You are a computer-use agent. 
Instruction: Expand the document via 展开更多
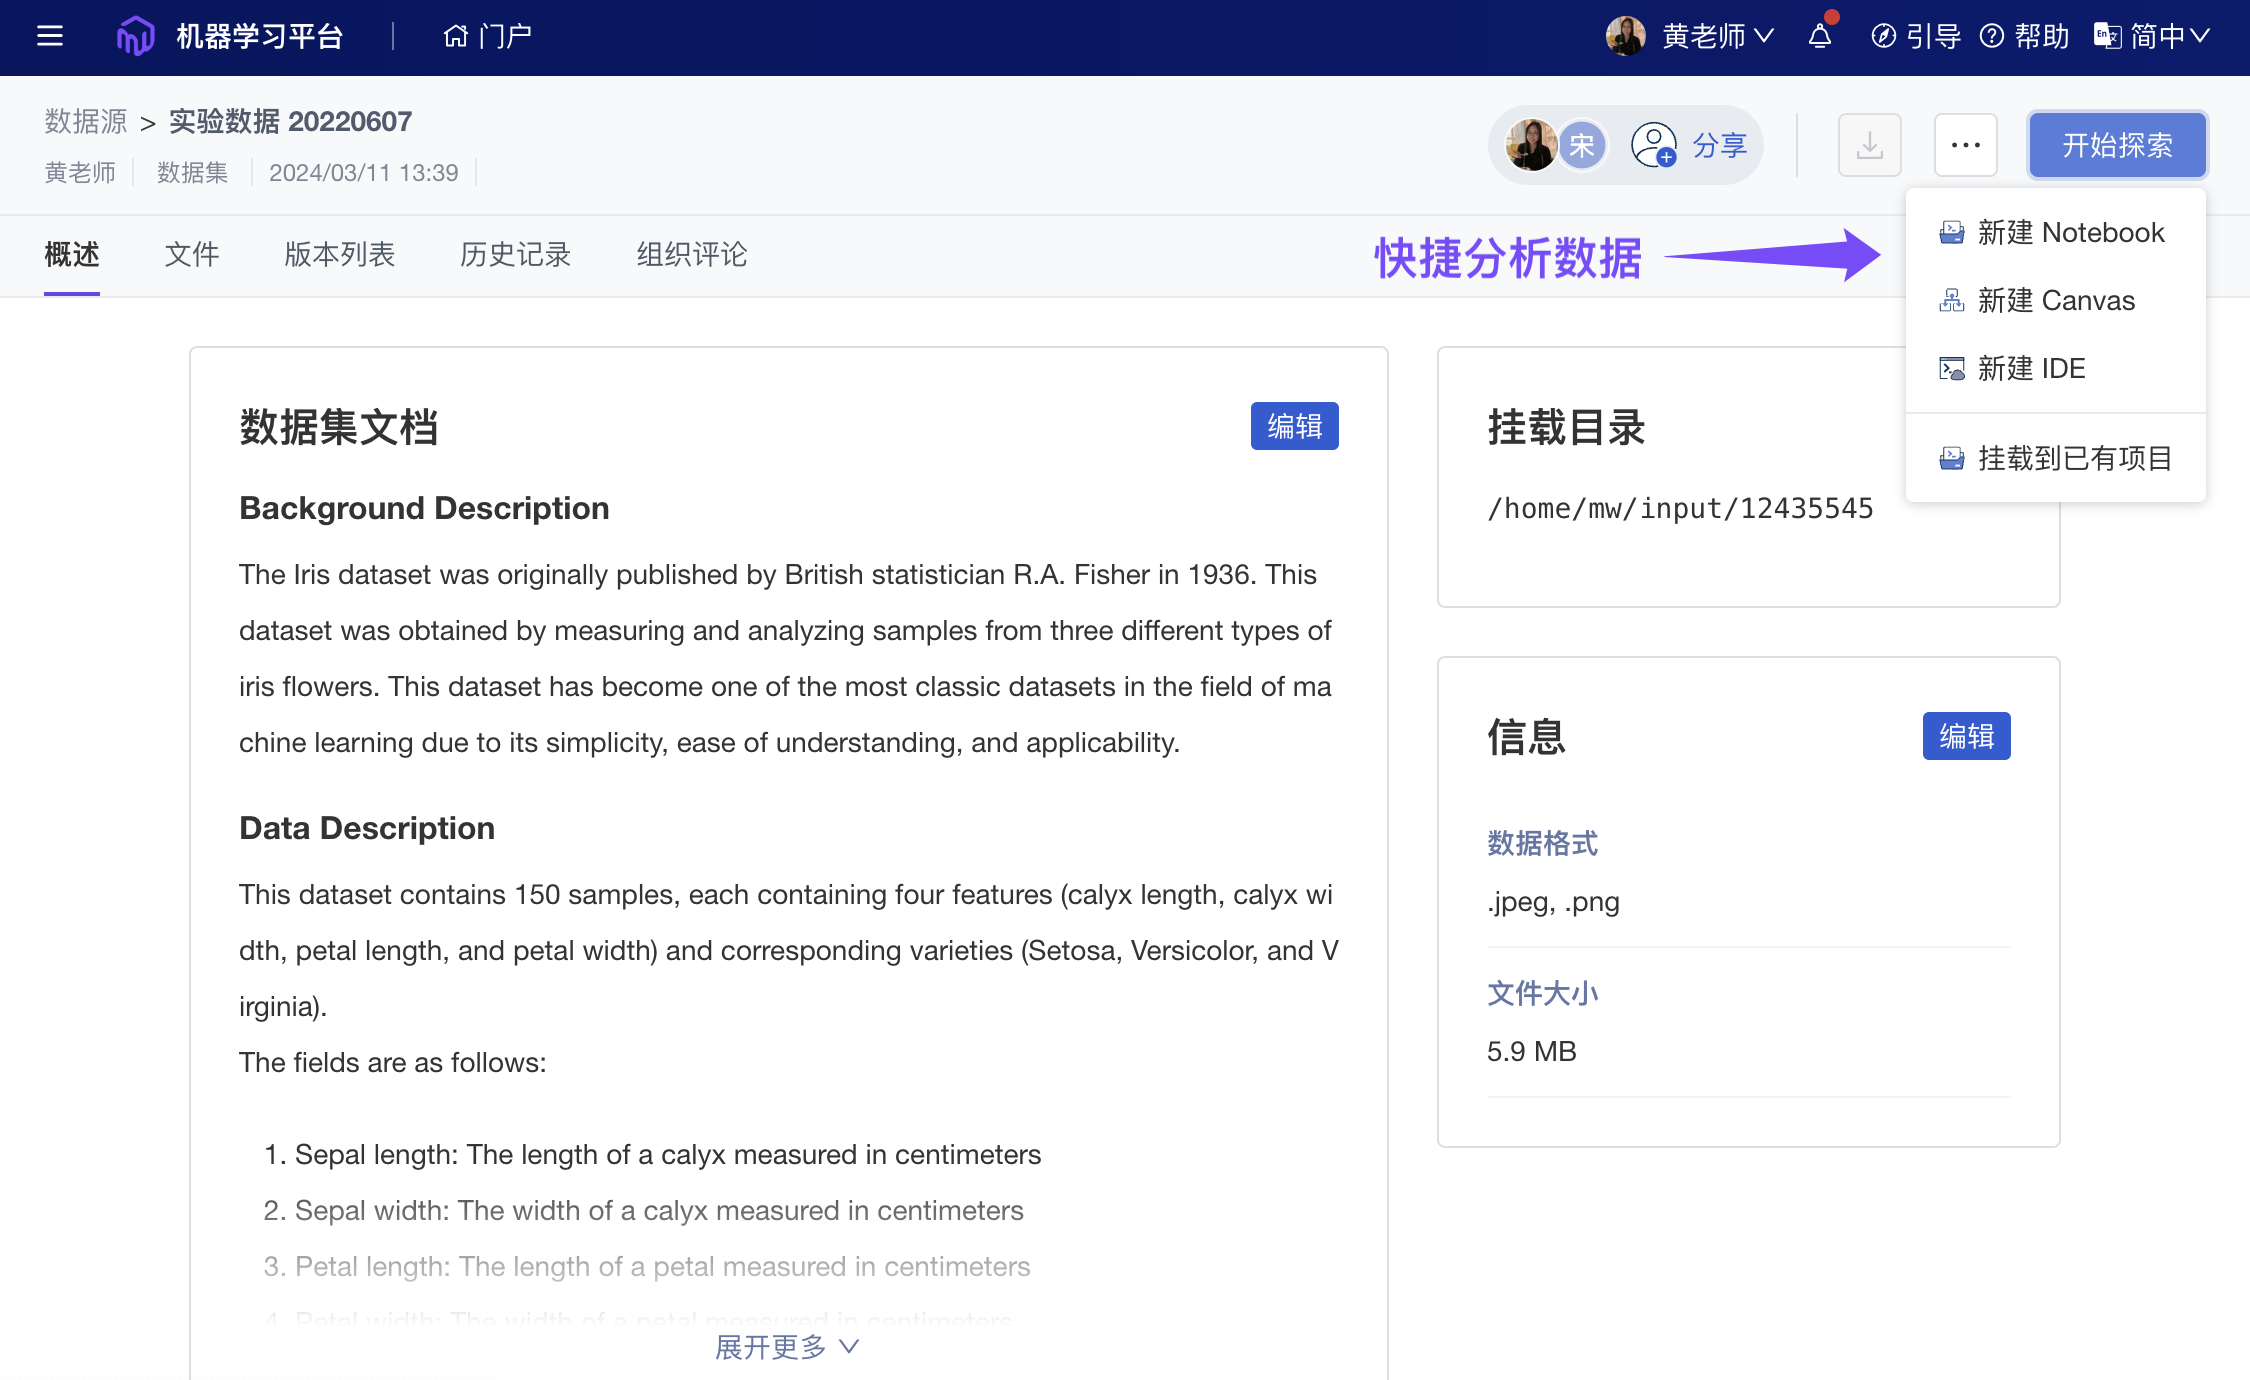pyautogui.click(x=787, y=1346)
